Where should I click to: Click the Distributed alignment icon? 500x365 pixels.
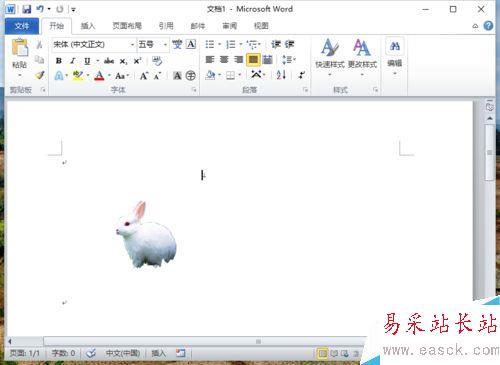pyautogui.click(x=267, y=60)
